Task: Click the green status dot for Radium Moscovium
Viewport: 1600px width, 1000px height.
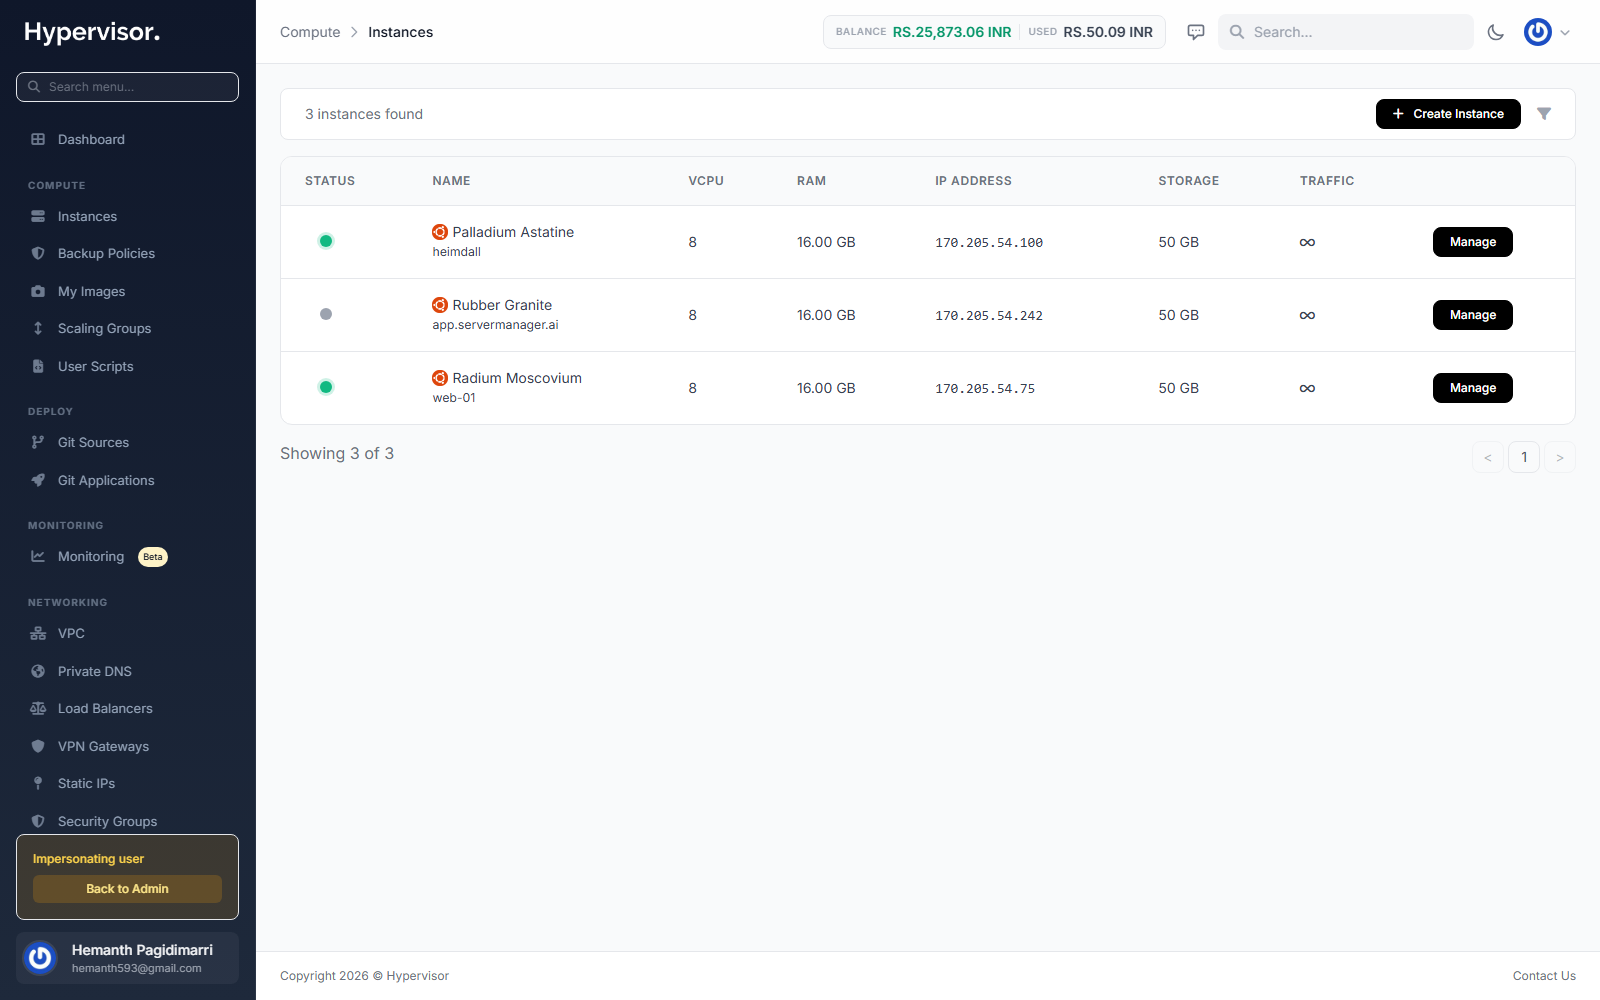Action: tap(326, 387)
